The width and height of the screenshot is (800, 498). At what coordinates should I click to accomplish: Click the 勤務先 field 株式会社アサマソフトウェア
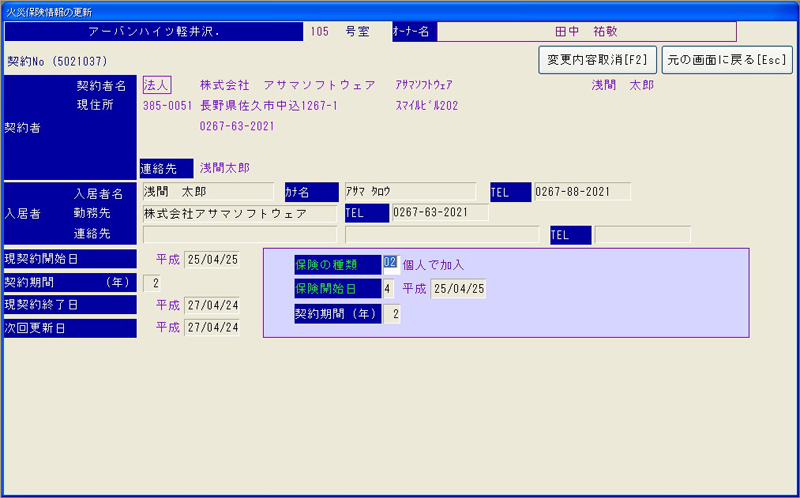(x=239, y=213)
